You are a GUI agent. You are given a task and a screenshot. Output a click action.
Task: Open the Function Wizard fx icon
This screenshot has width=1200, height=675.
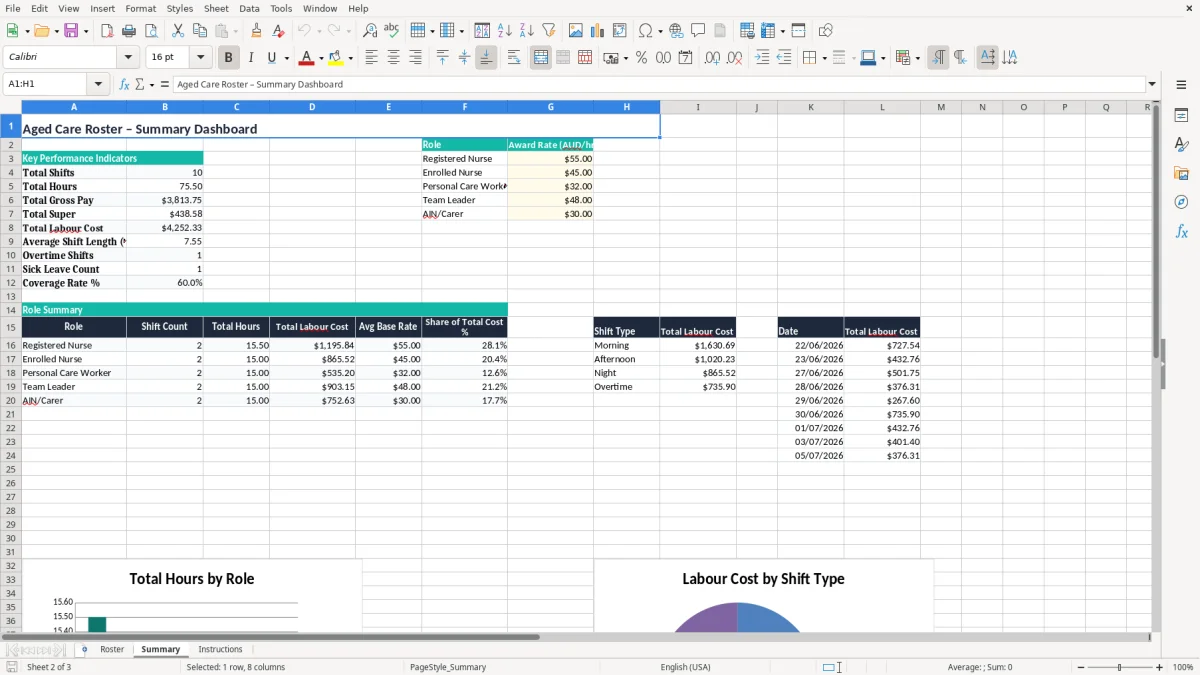pos(125,84)
